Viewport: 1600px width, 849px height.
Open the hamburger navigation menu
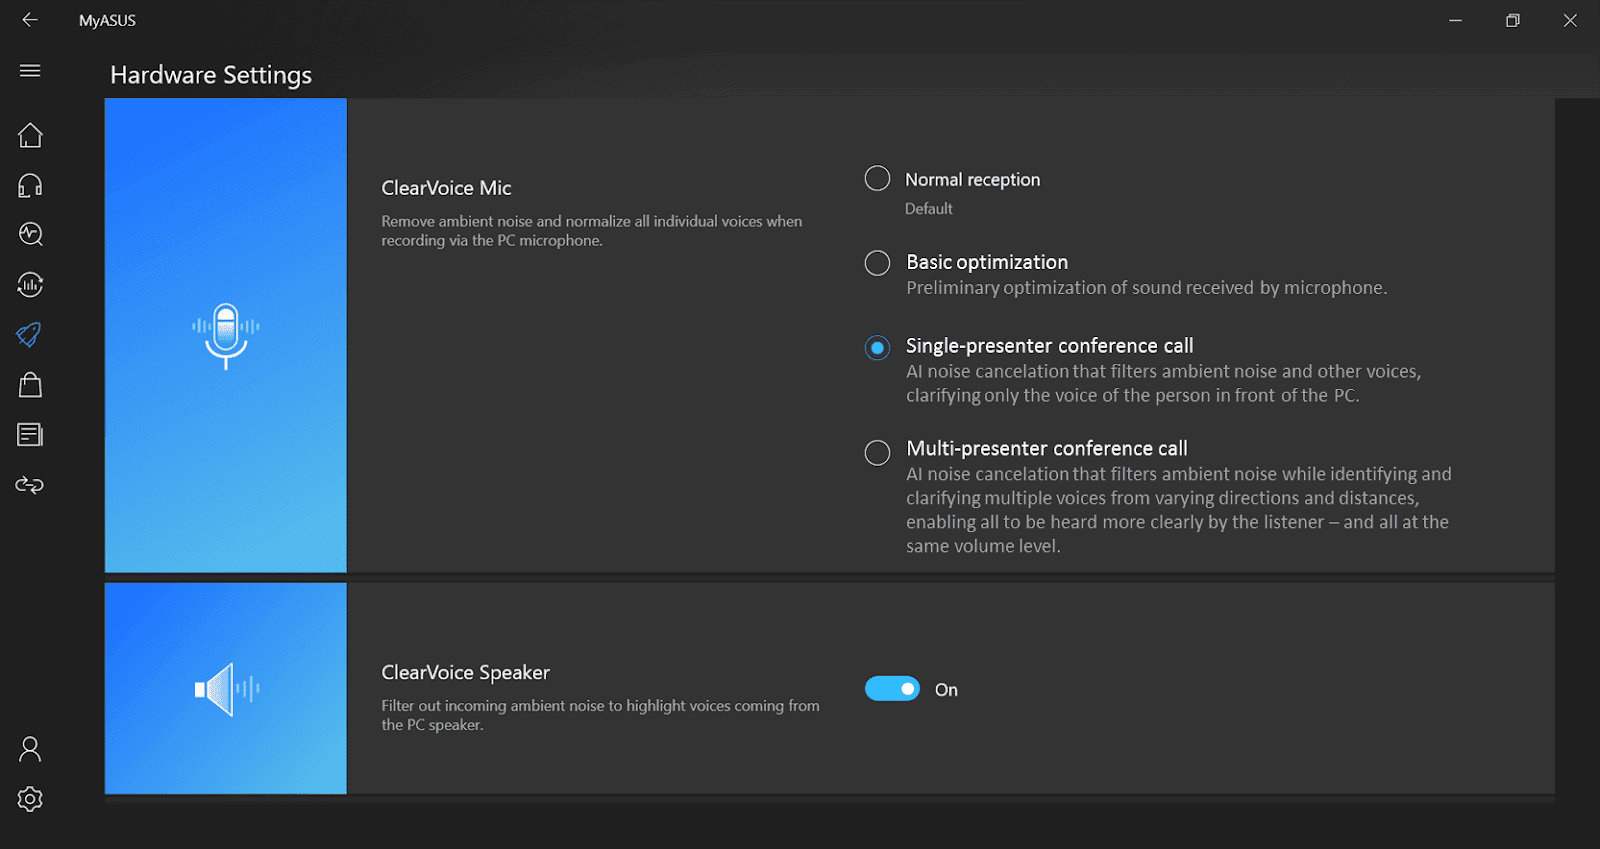tap(30, 71)
